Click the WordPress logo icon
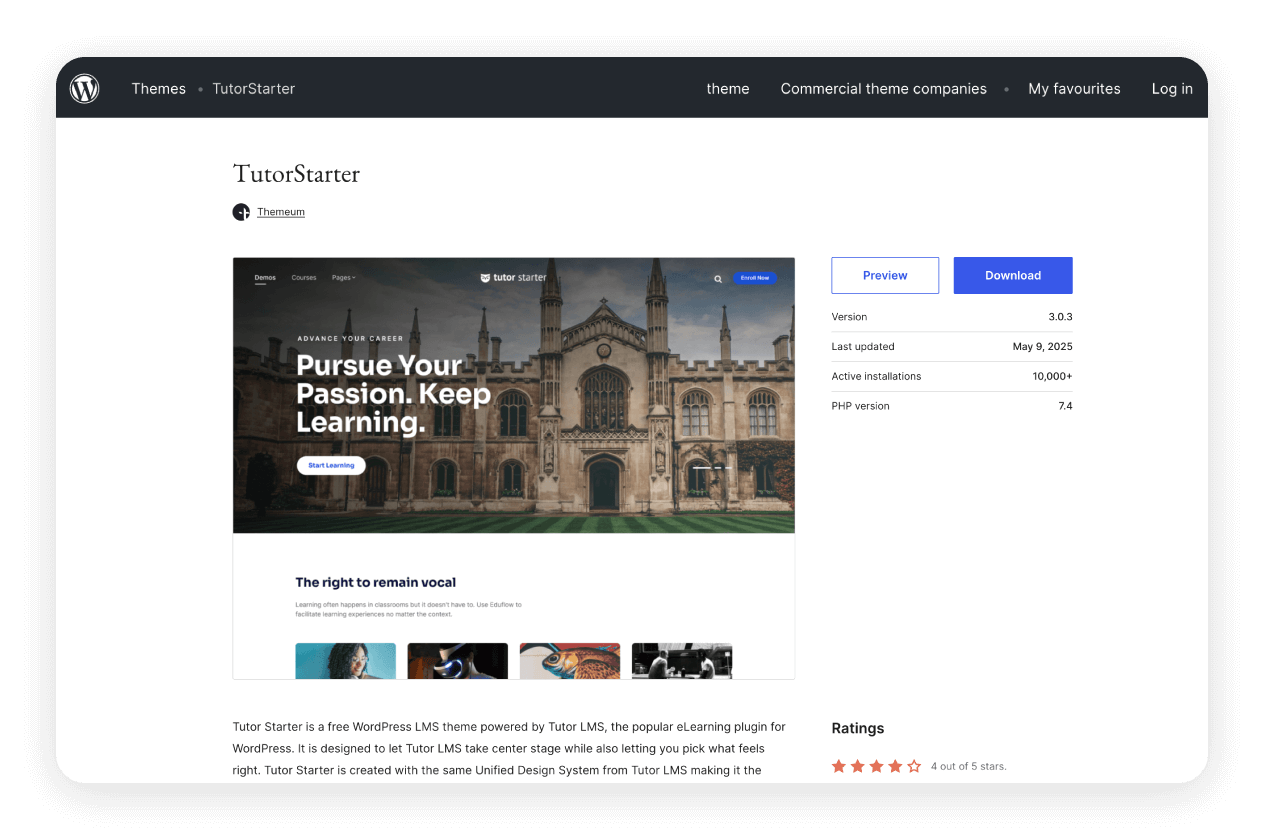This screenshot has width=1264, height=840. click(85, 89)
